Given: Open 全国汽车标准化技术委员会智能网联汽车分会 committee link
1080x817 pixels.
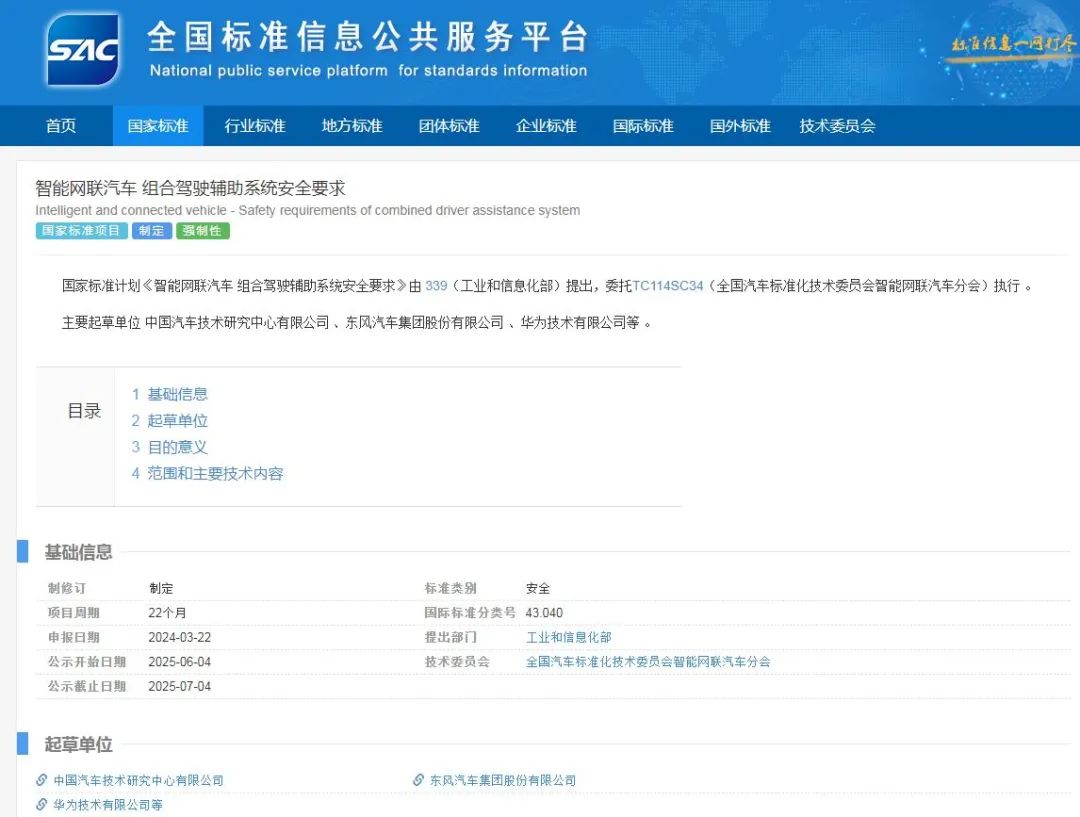Looking at the screenshot, I should coord(648,662).
